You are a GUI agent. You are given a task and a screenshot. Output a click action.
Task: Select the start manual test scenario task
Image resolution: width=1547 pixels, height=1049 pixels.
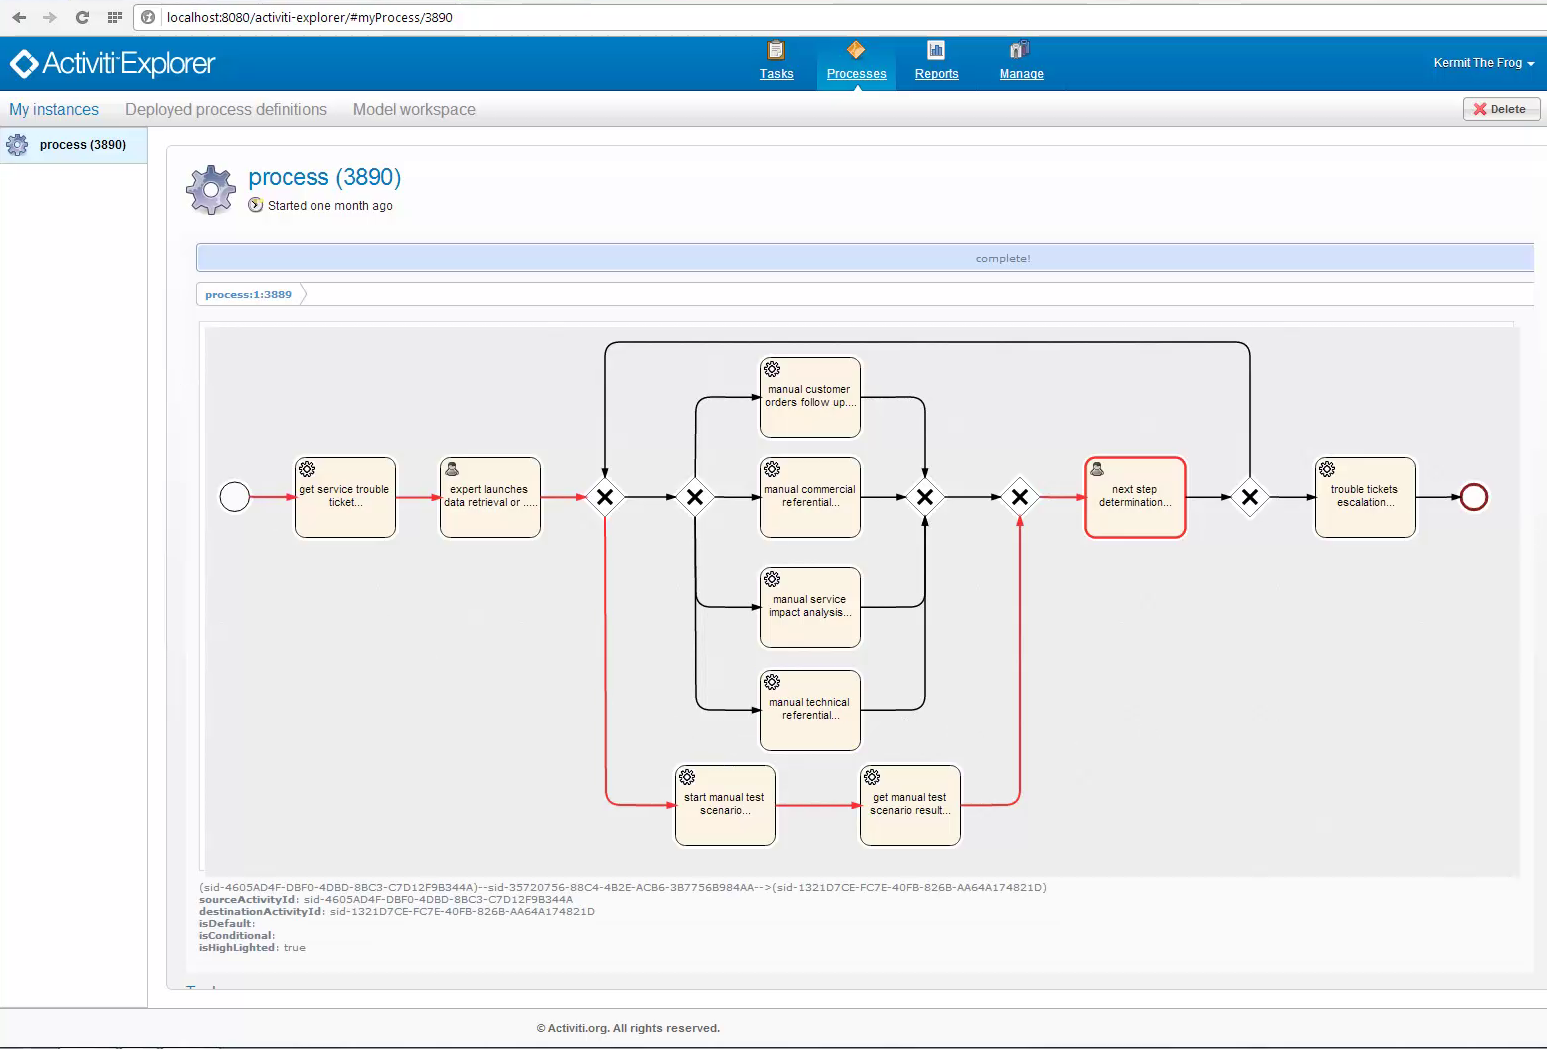(725, 805)
